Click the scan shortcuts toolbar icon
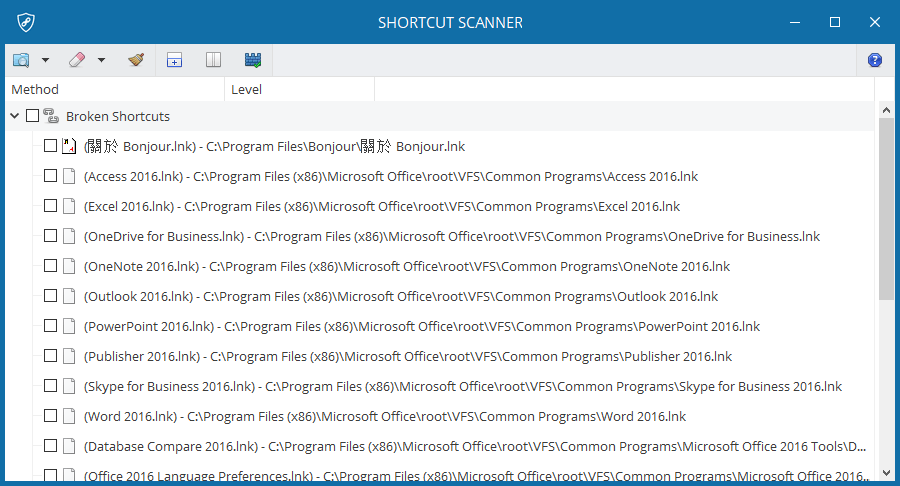Image resolution: width=900 pixels, height=486 pixels. 21,60
